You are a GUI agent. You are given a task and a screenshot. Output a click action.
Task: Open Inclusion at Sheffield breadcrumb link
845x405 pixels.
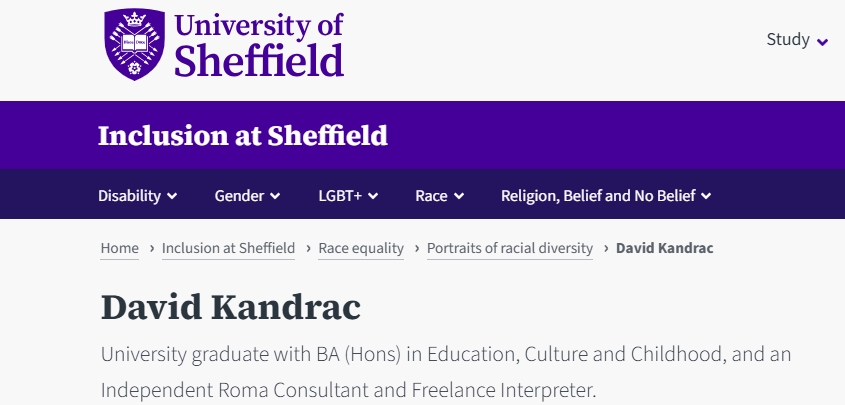(x=228, y=248)
